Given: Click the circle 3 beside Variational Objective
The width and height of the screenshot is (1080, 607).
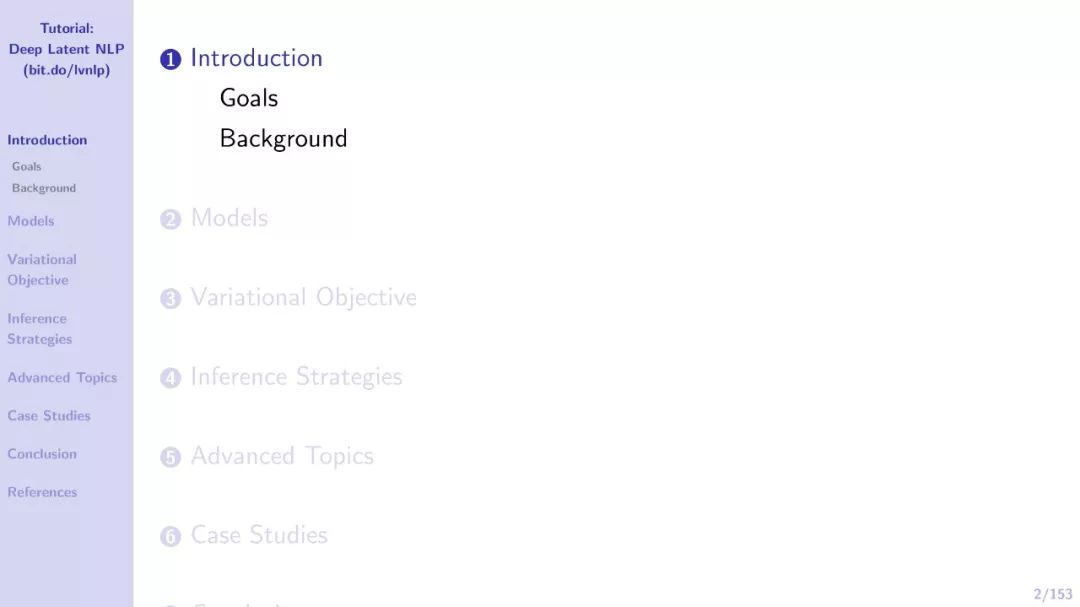Looking at the screenshot, I should pos(170,298).
